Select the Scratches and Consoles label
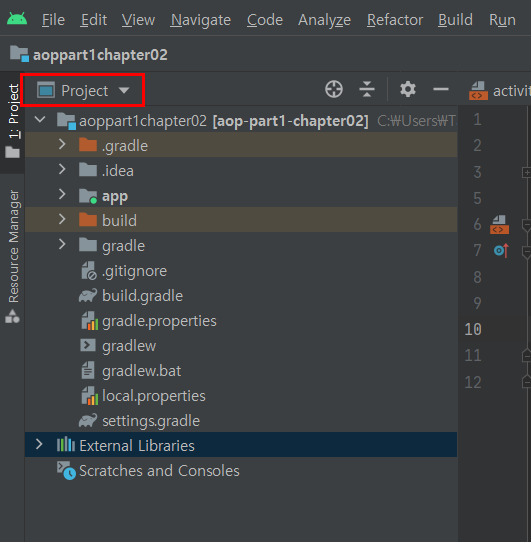 tap(159, 471)
